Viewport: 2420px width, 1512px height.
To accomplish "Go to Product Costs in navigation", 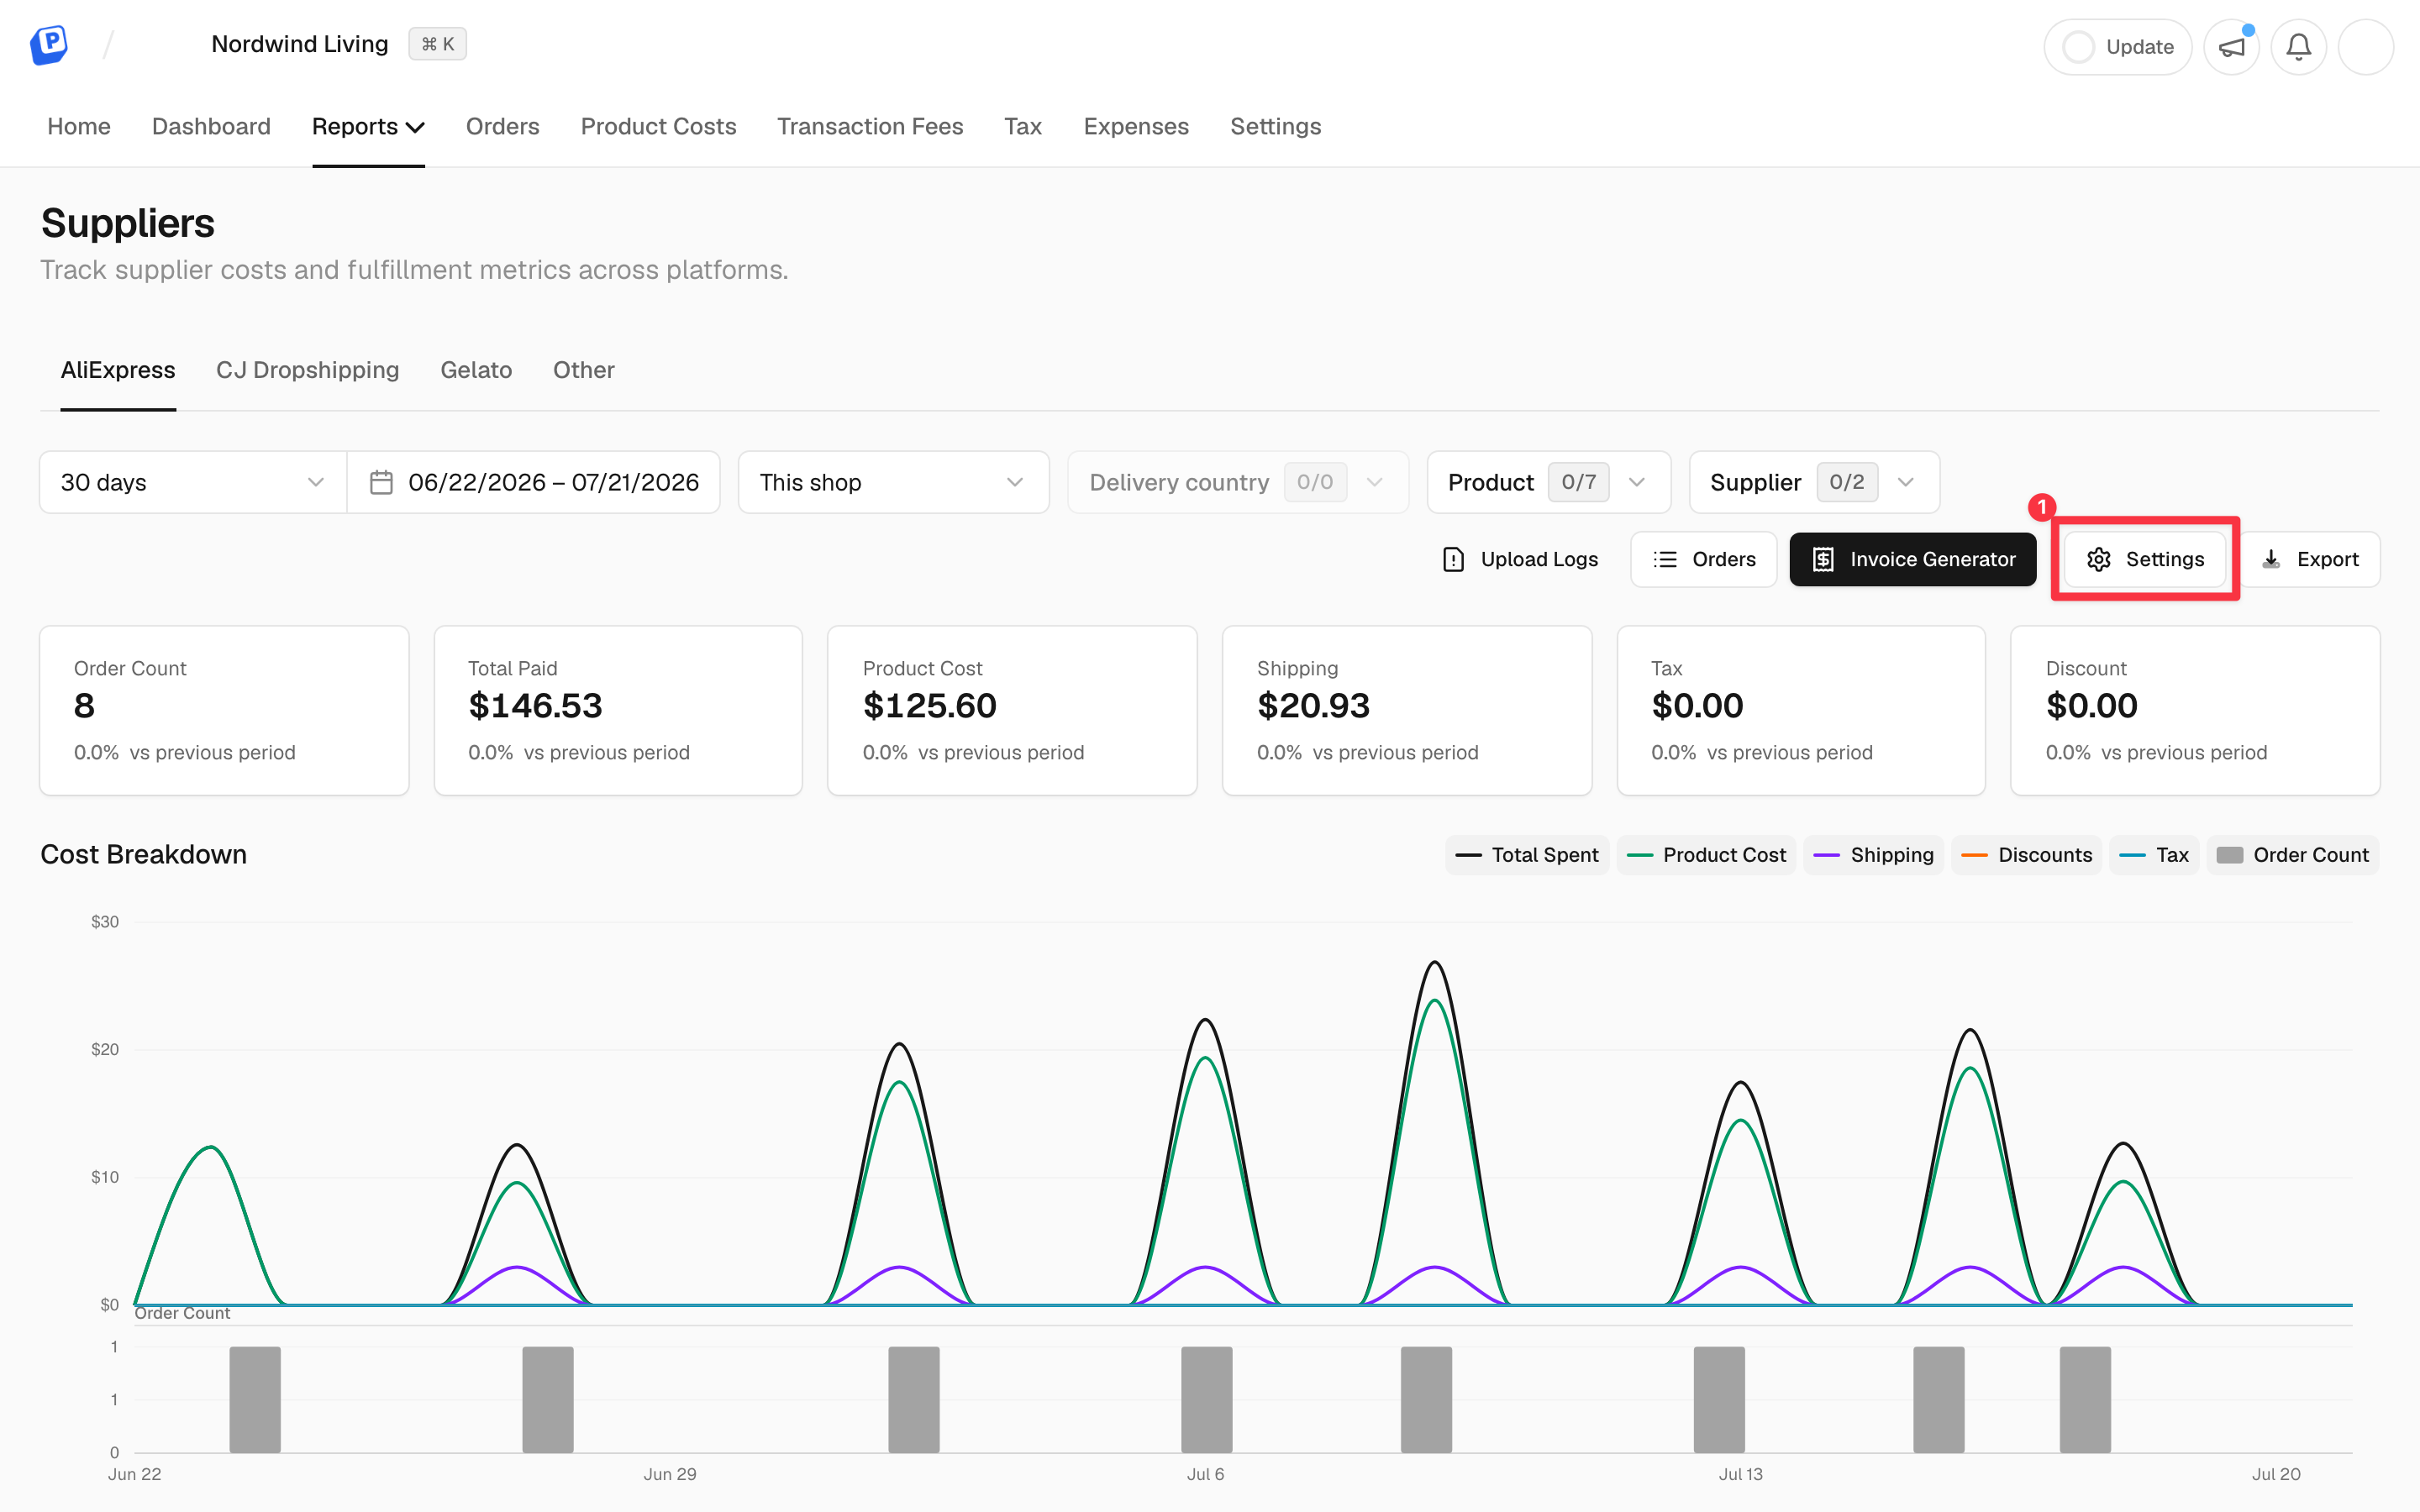I will tap(658, 126).
